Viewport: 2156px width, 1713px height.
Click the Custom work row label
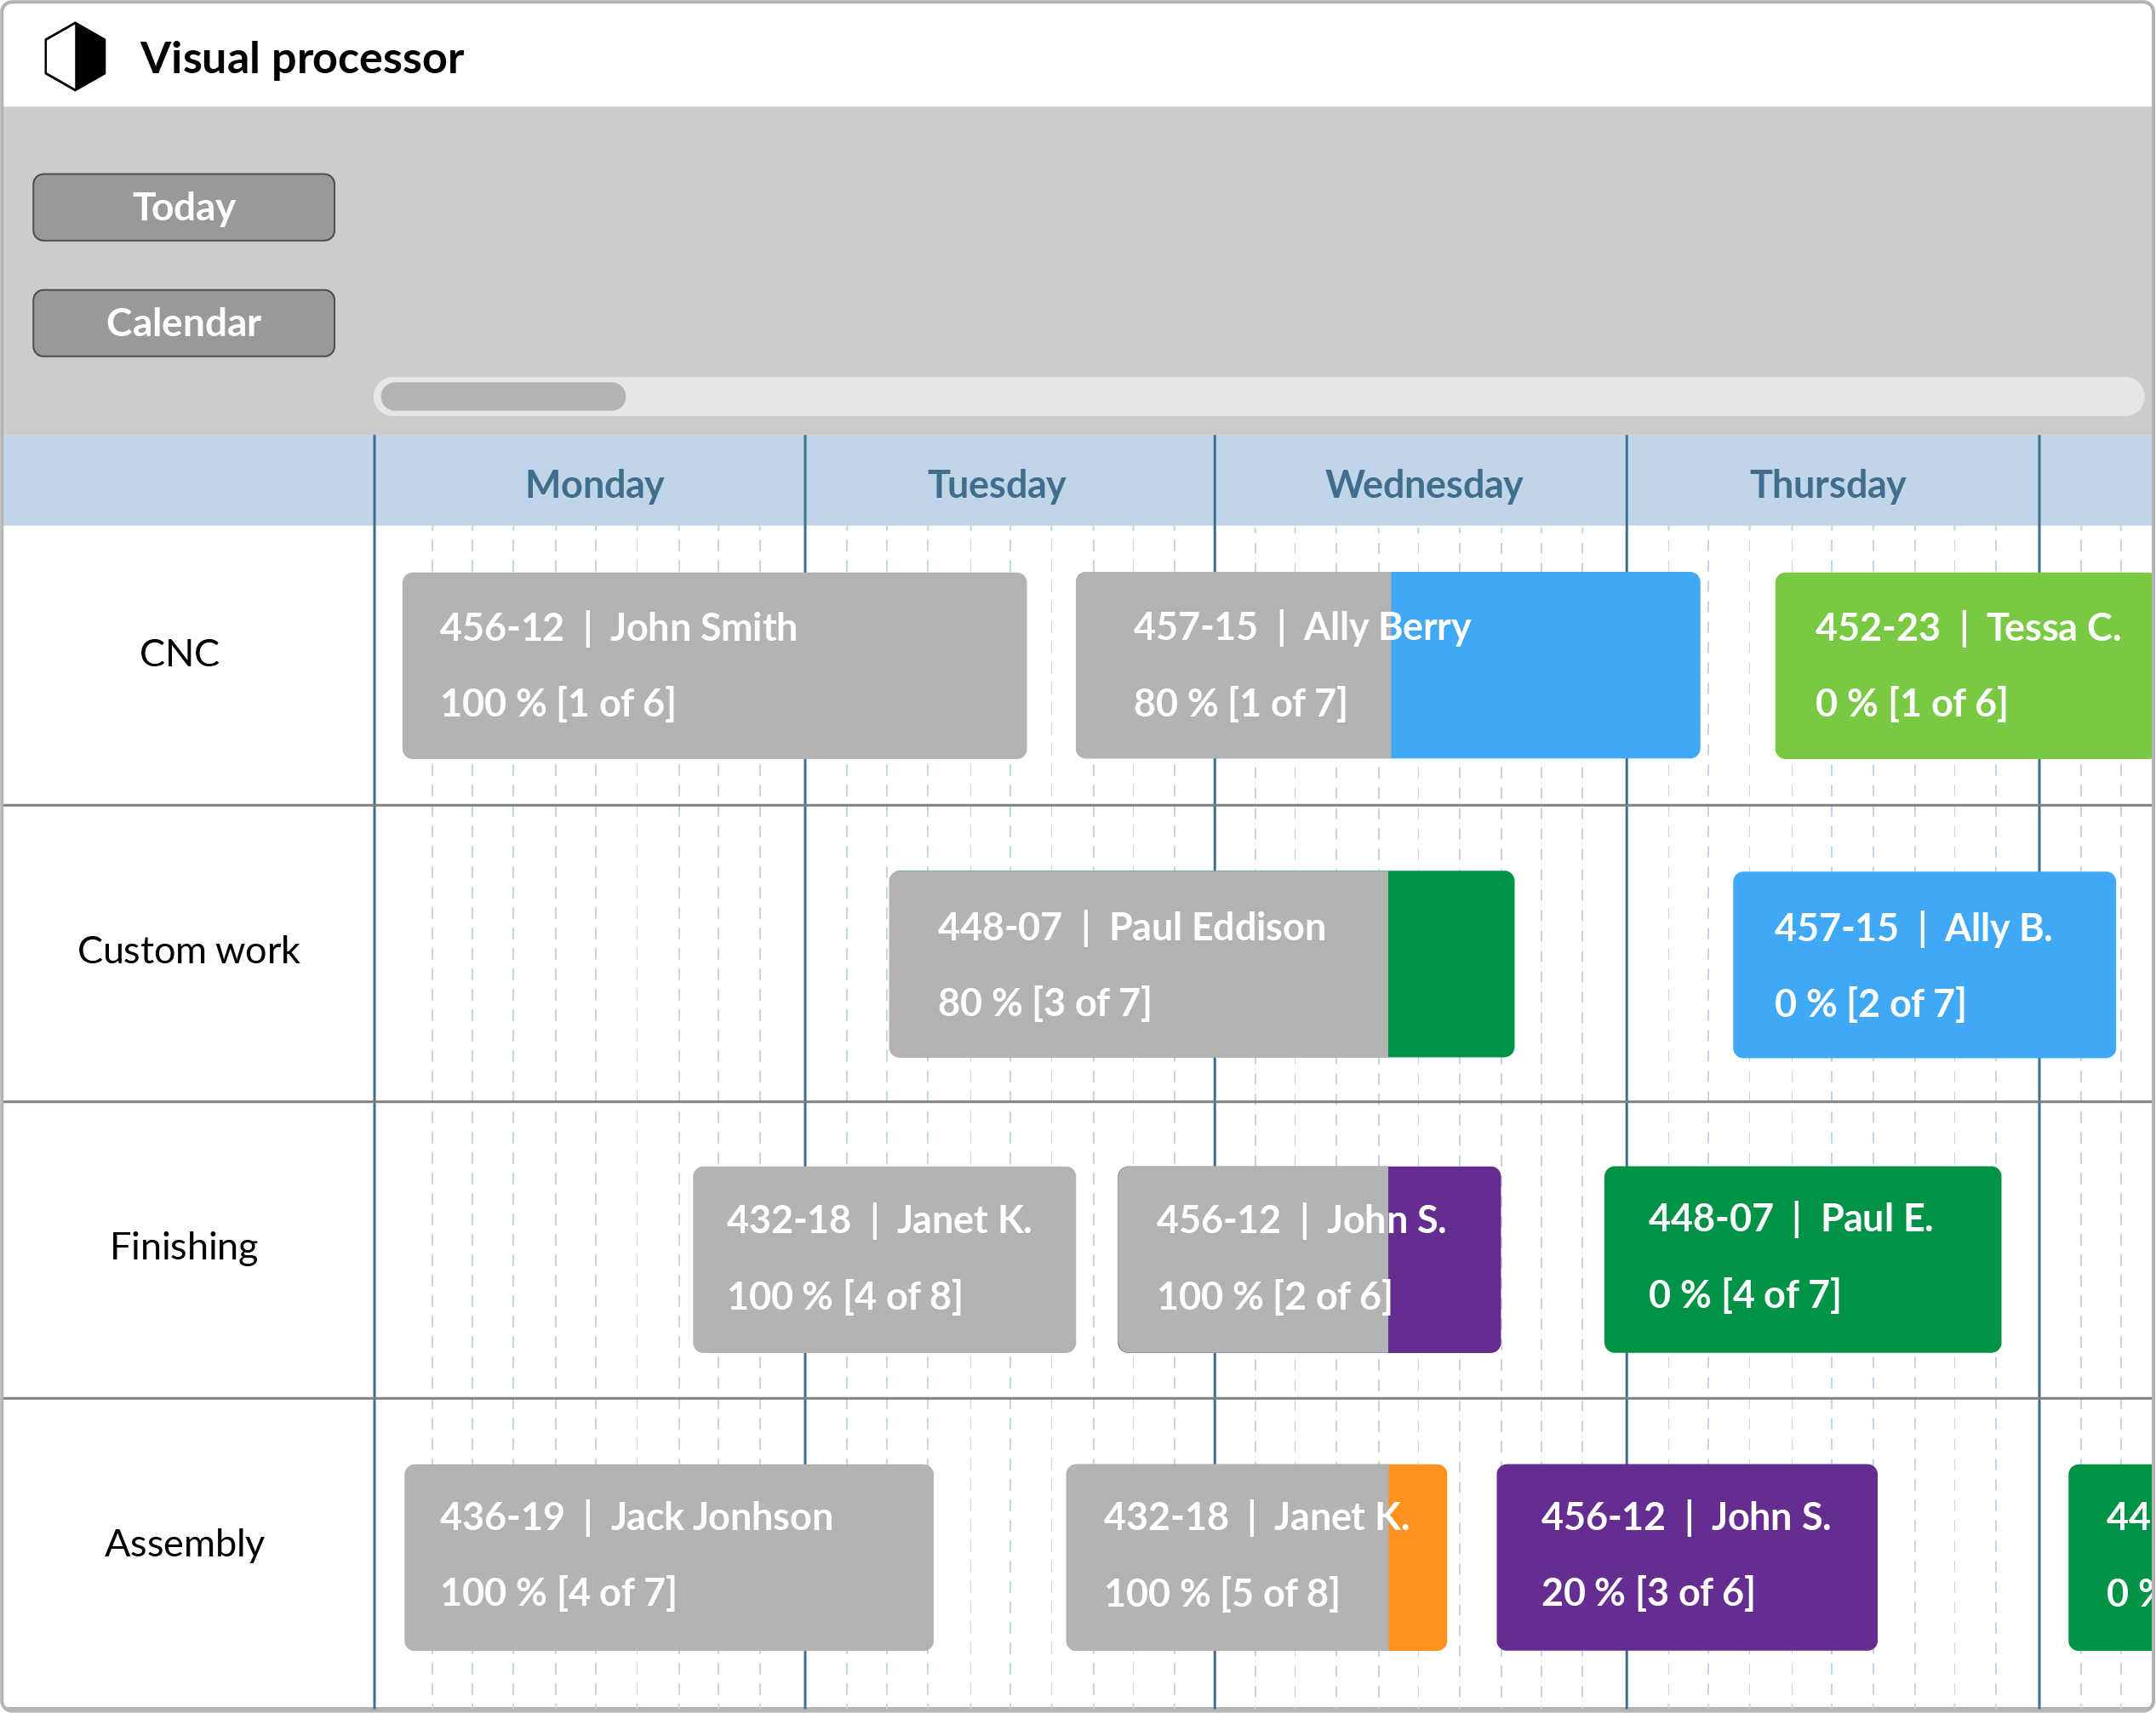(188, 950)
